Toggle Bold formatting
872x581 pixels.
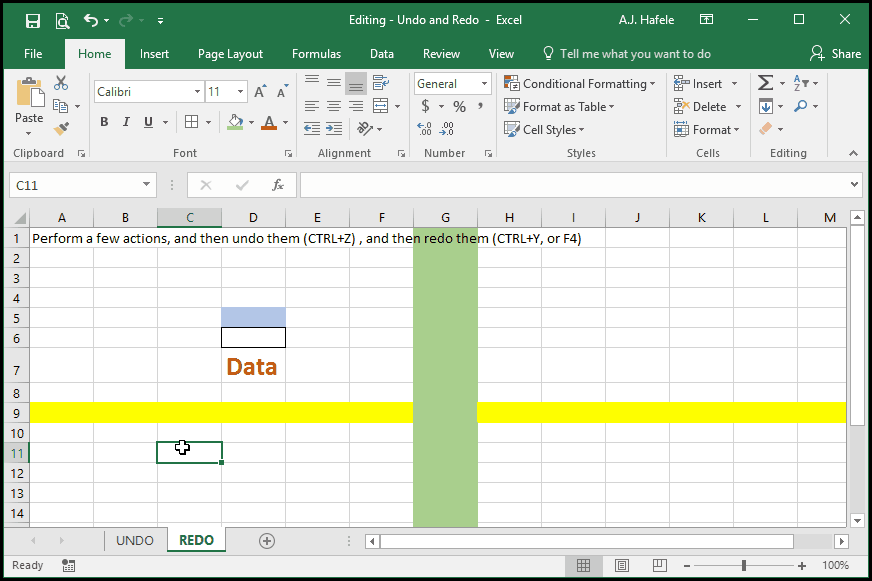(x=104, y=122)
